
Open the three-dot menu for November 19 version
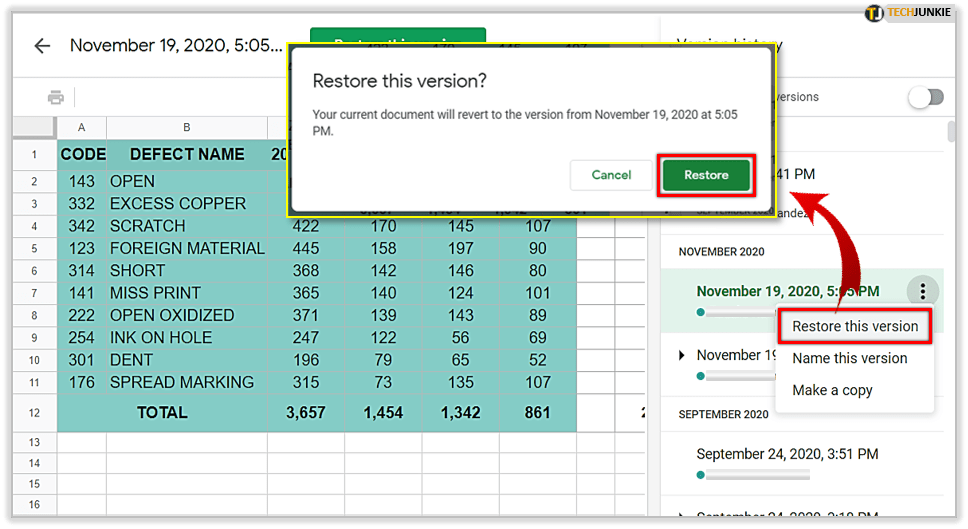tap(922, 292)
